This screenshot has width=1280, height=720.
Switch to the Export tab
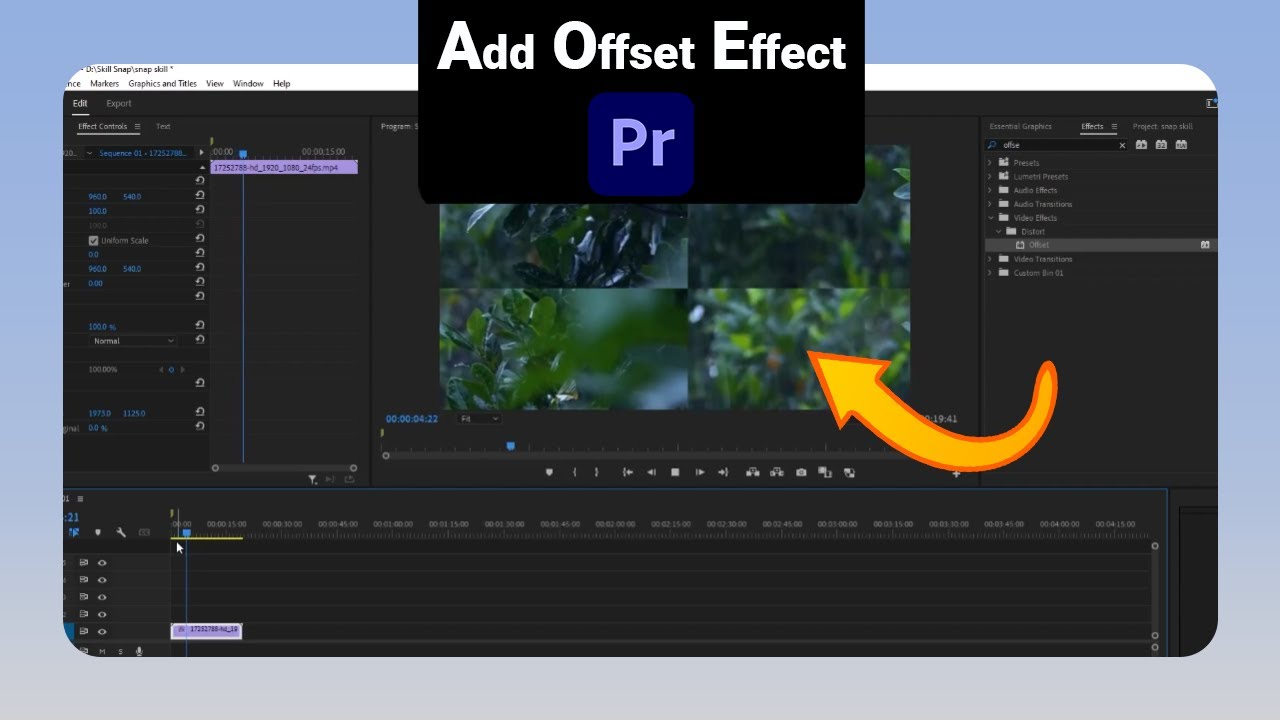pos(119,103)
